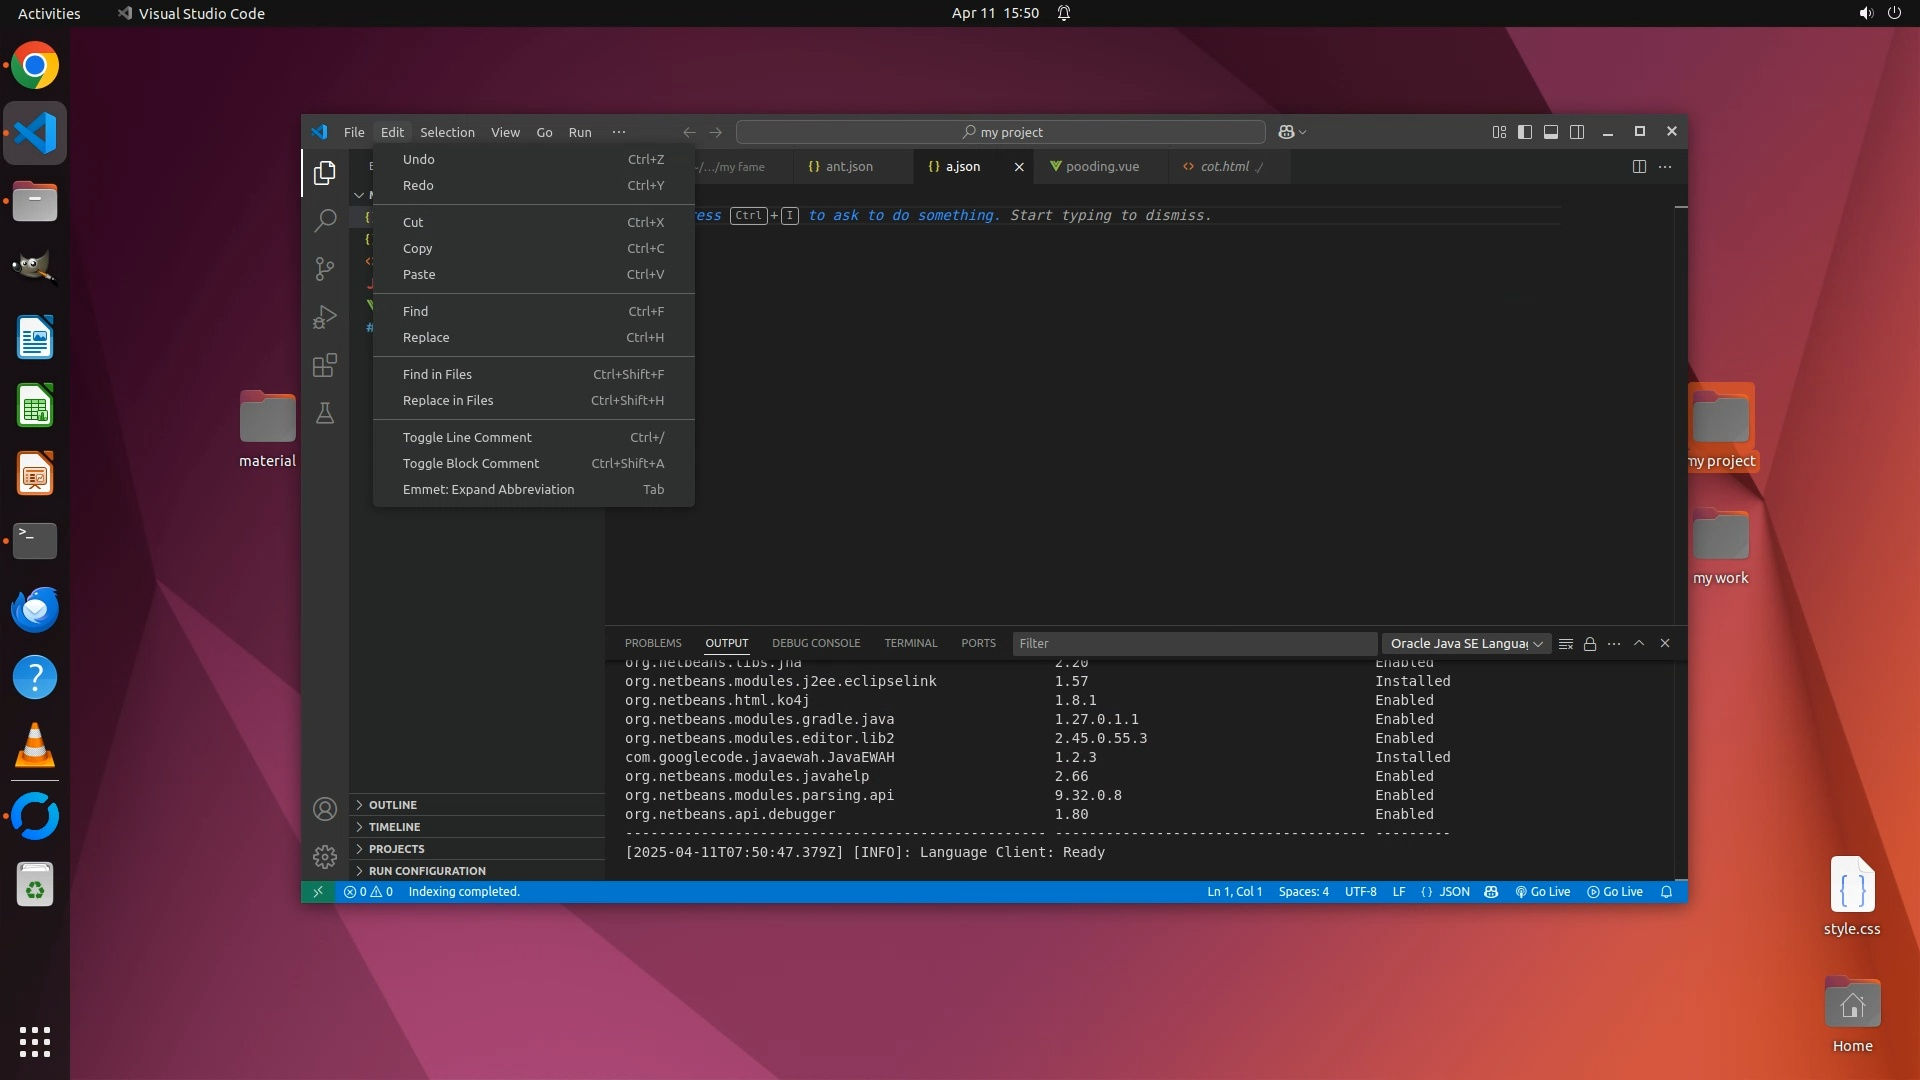Open the Testing flask icon
1920x1080 pixels.
click(325, 413)
